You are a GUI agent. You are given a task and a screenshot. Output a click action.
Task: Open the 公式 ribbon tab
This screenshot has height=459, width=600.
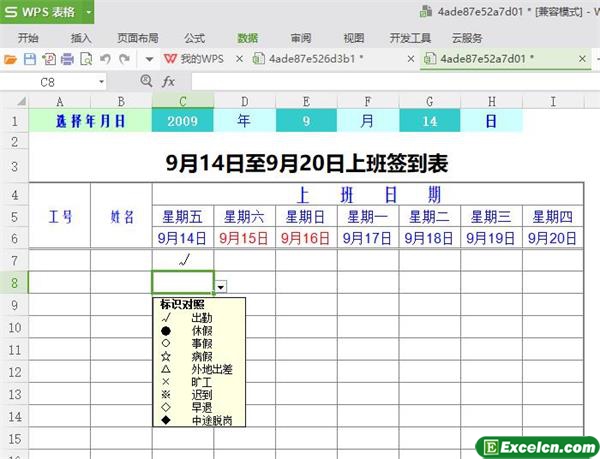194,38
